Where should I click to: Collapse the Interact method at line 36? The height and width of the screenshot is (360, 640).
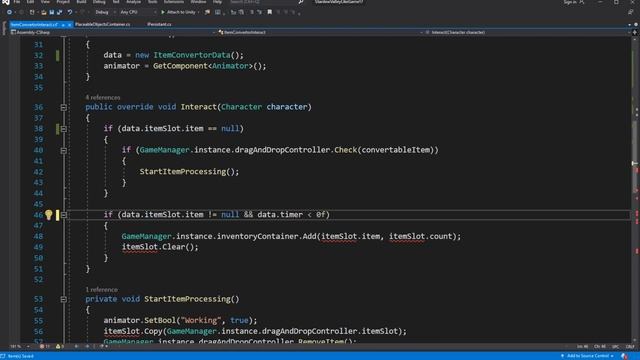click(x=64, y=107)
